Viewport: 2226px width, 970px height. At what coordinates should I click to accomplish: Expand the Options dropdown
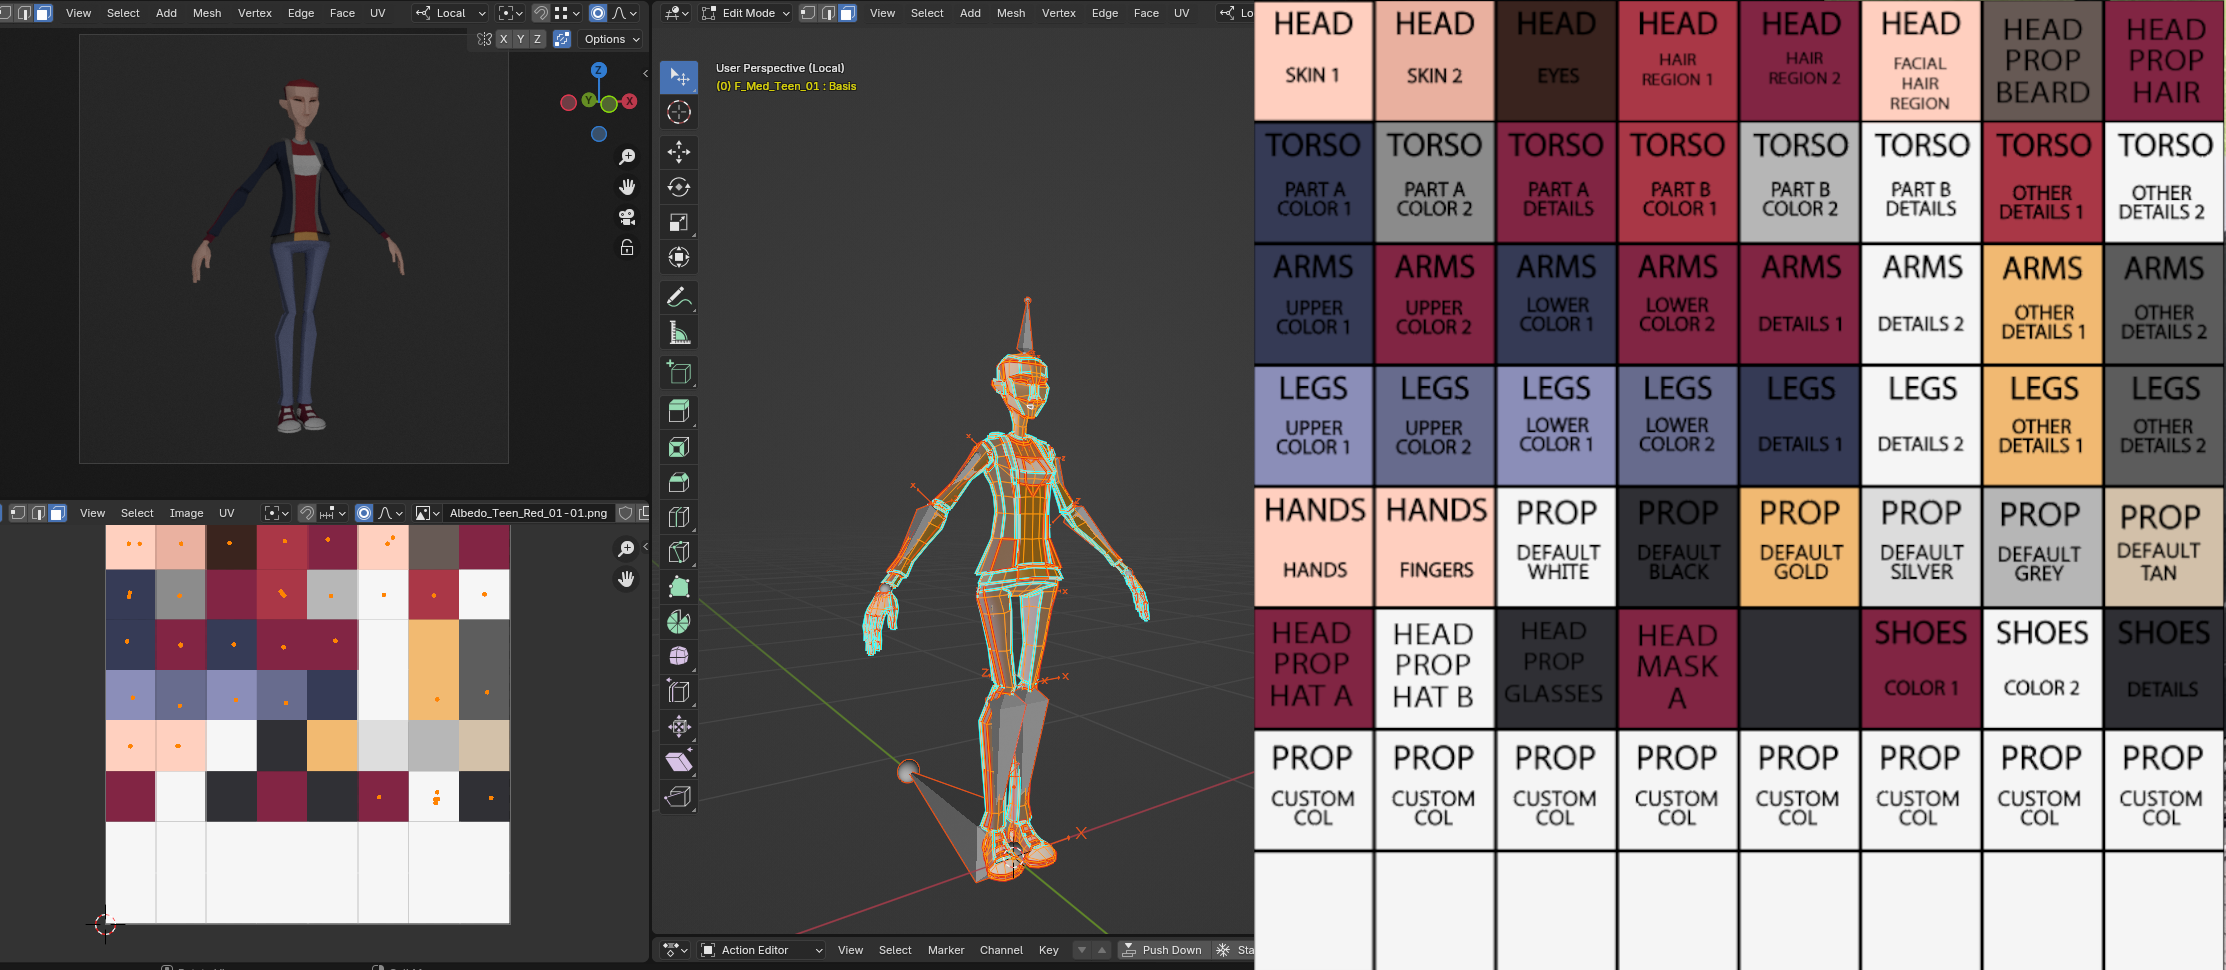click(x=611, y=39)
